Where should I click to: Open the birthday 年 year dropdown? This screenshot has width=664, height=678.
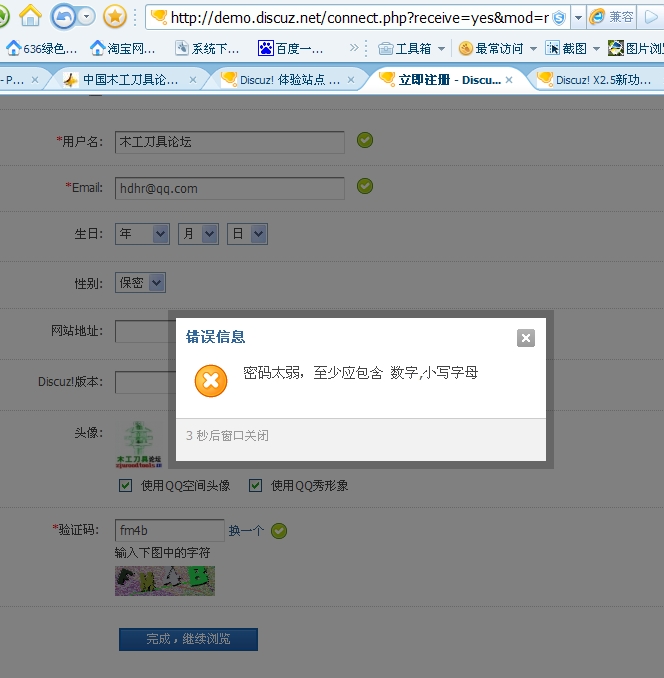[x=142, y=234]
